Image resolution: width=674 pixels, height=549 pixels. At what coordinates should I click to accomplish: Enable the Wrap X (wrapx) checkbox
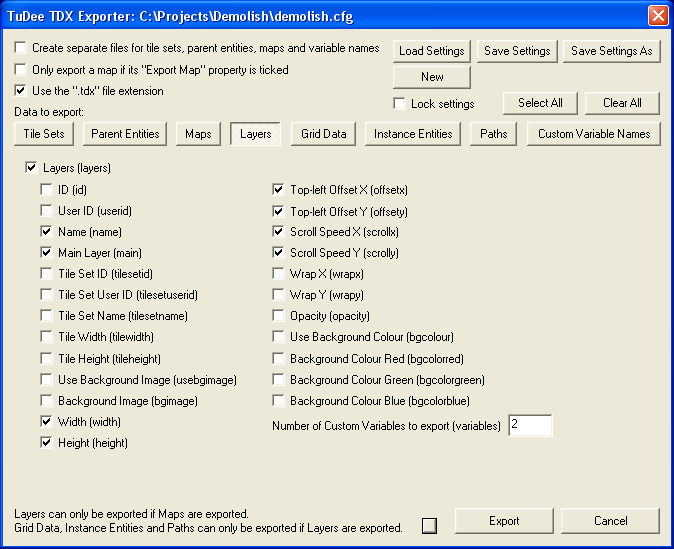click(x=278, y=273)
